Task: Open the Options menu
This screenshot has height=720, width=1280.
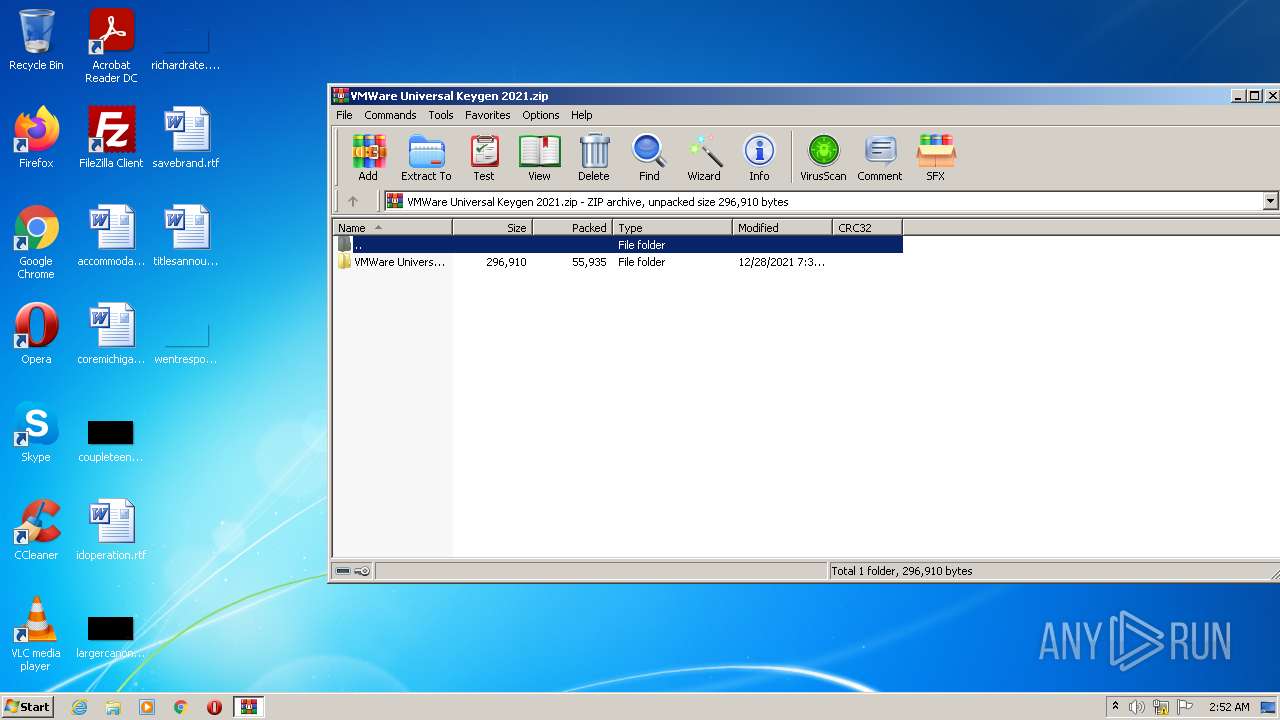Action: click(x=541, y=115)
